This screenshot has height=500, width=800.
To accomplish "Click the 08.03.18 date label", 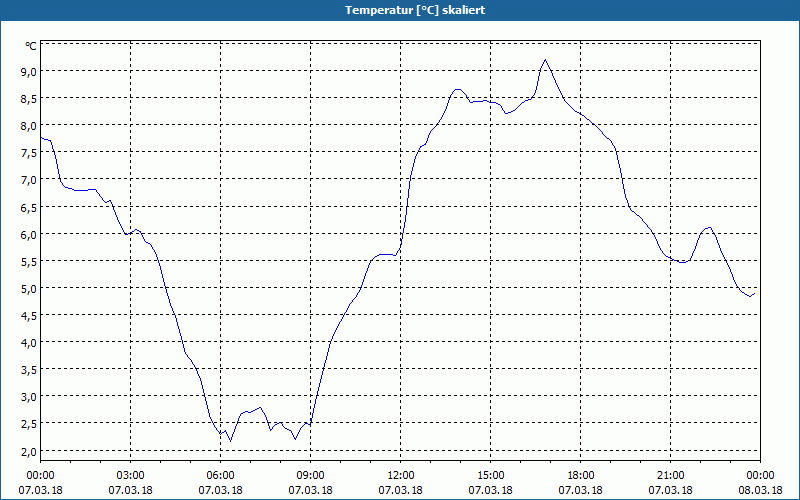I will (x=760, y=490).
